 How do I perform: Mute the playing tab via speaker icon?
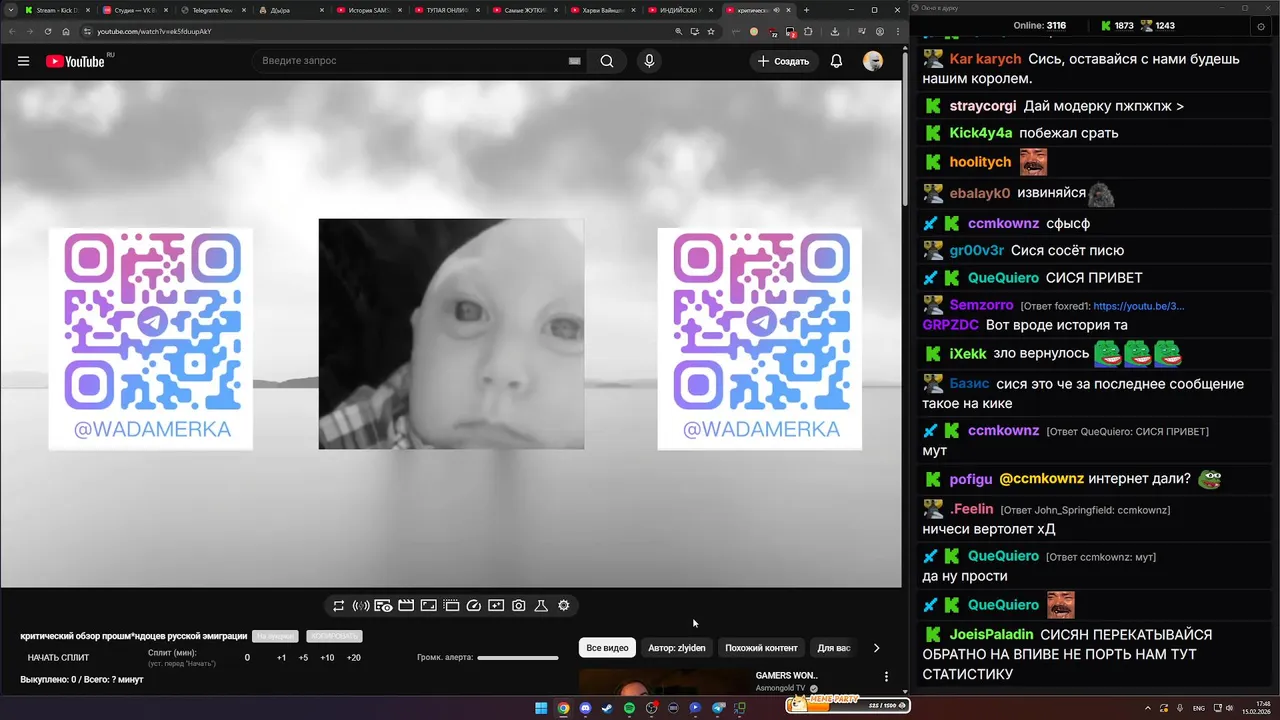(777, 10)
